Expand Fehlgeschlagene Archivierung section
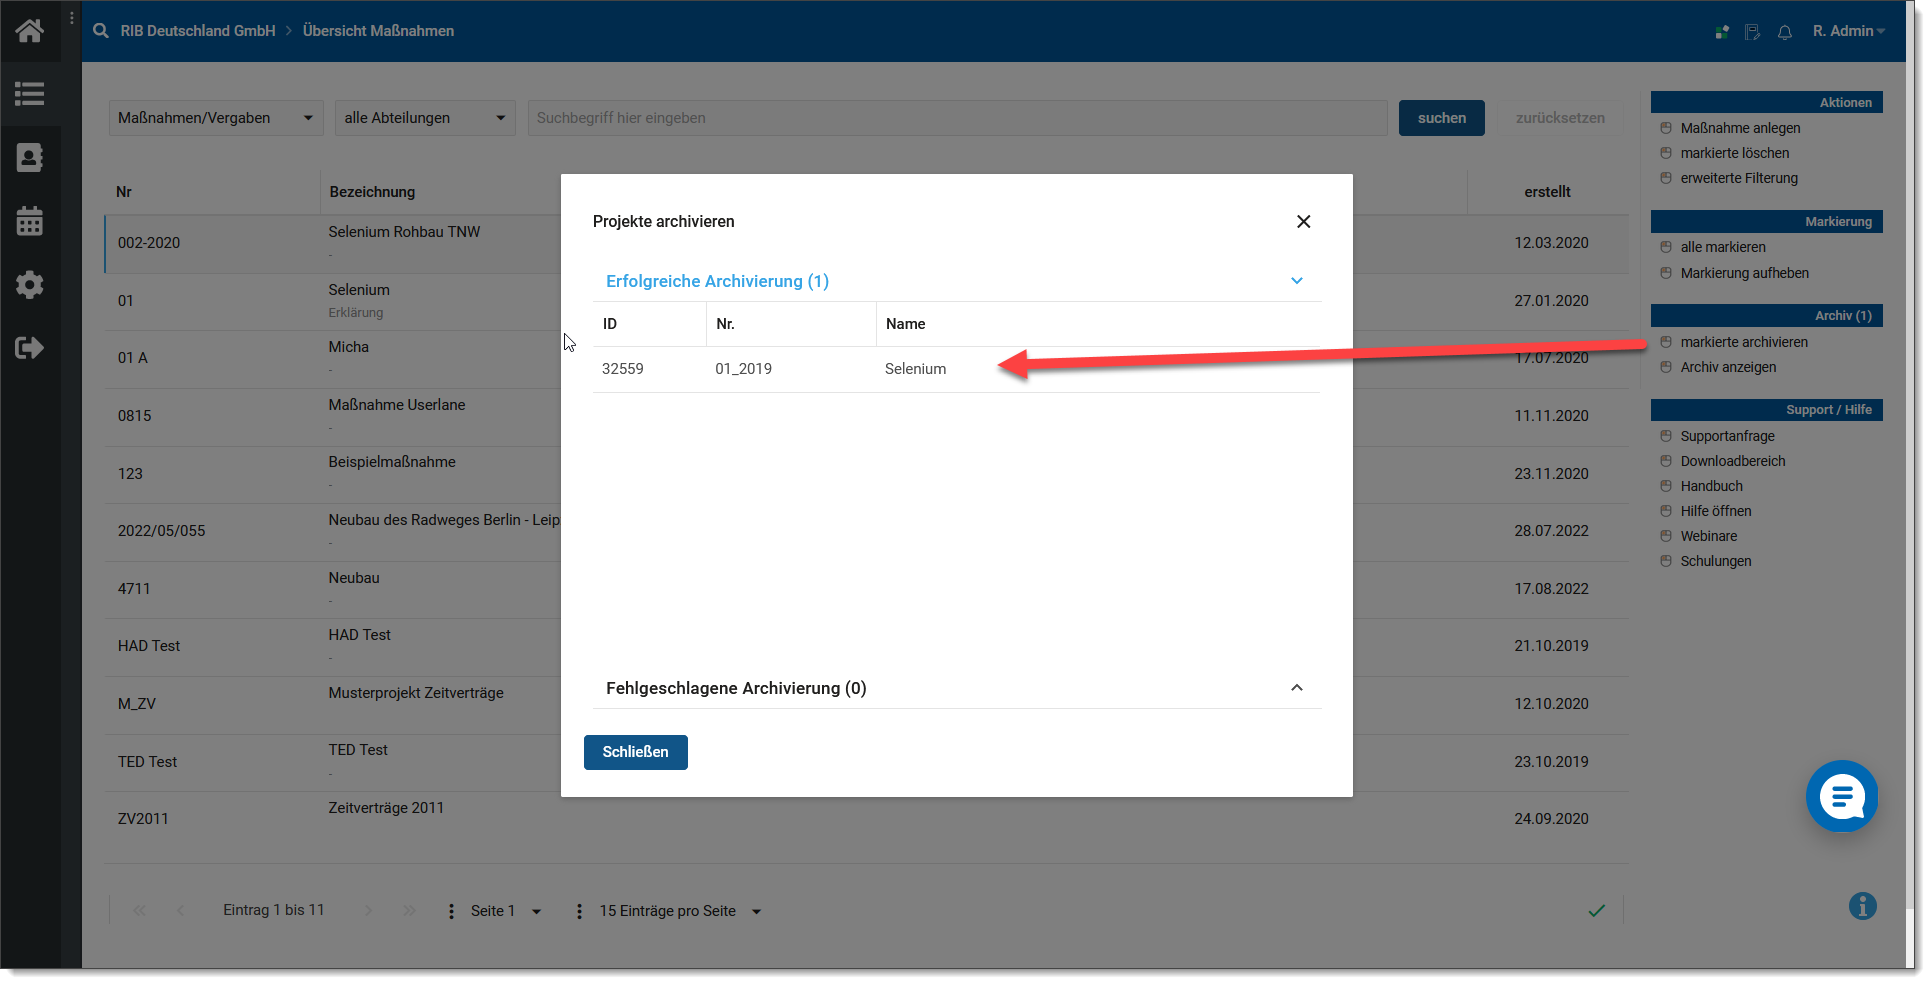Image resolution: width=1930 pixels, height=984 pixels. point(1297,688)
